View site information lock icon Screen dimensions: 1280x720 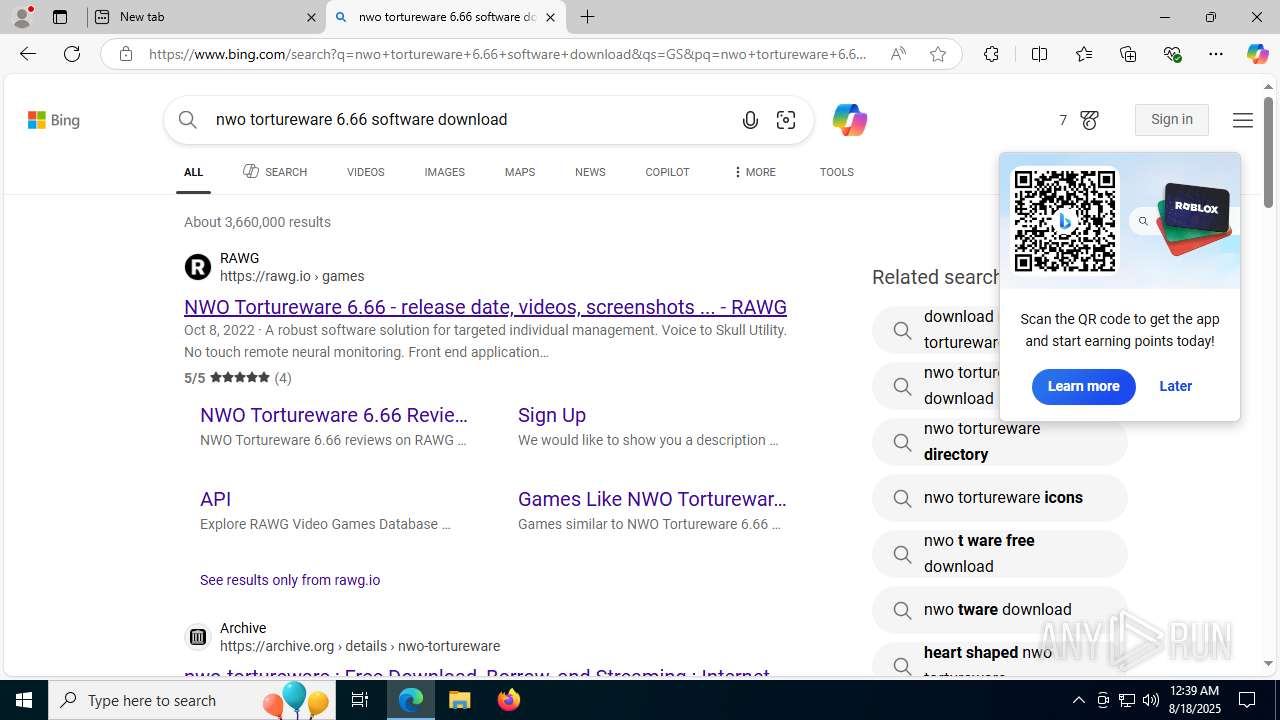(x=125, y=54)
